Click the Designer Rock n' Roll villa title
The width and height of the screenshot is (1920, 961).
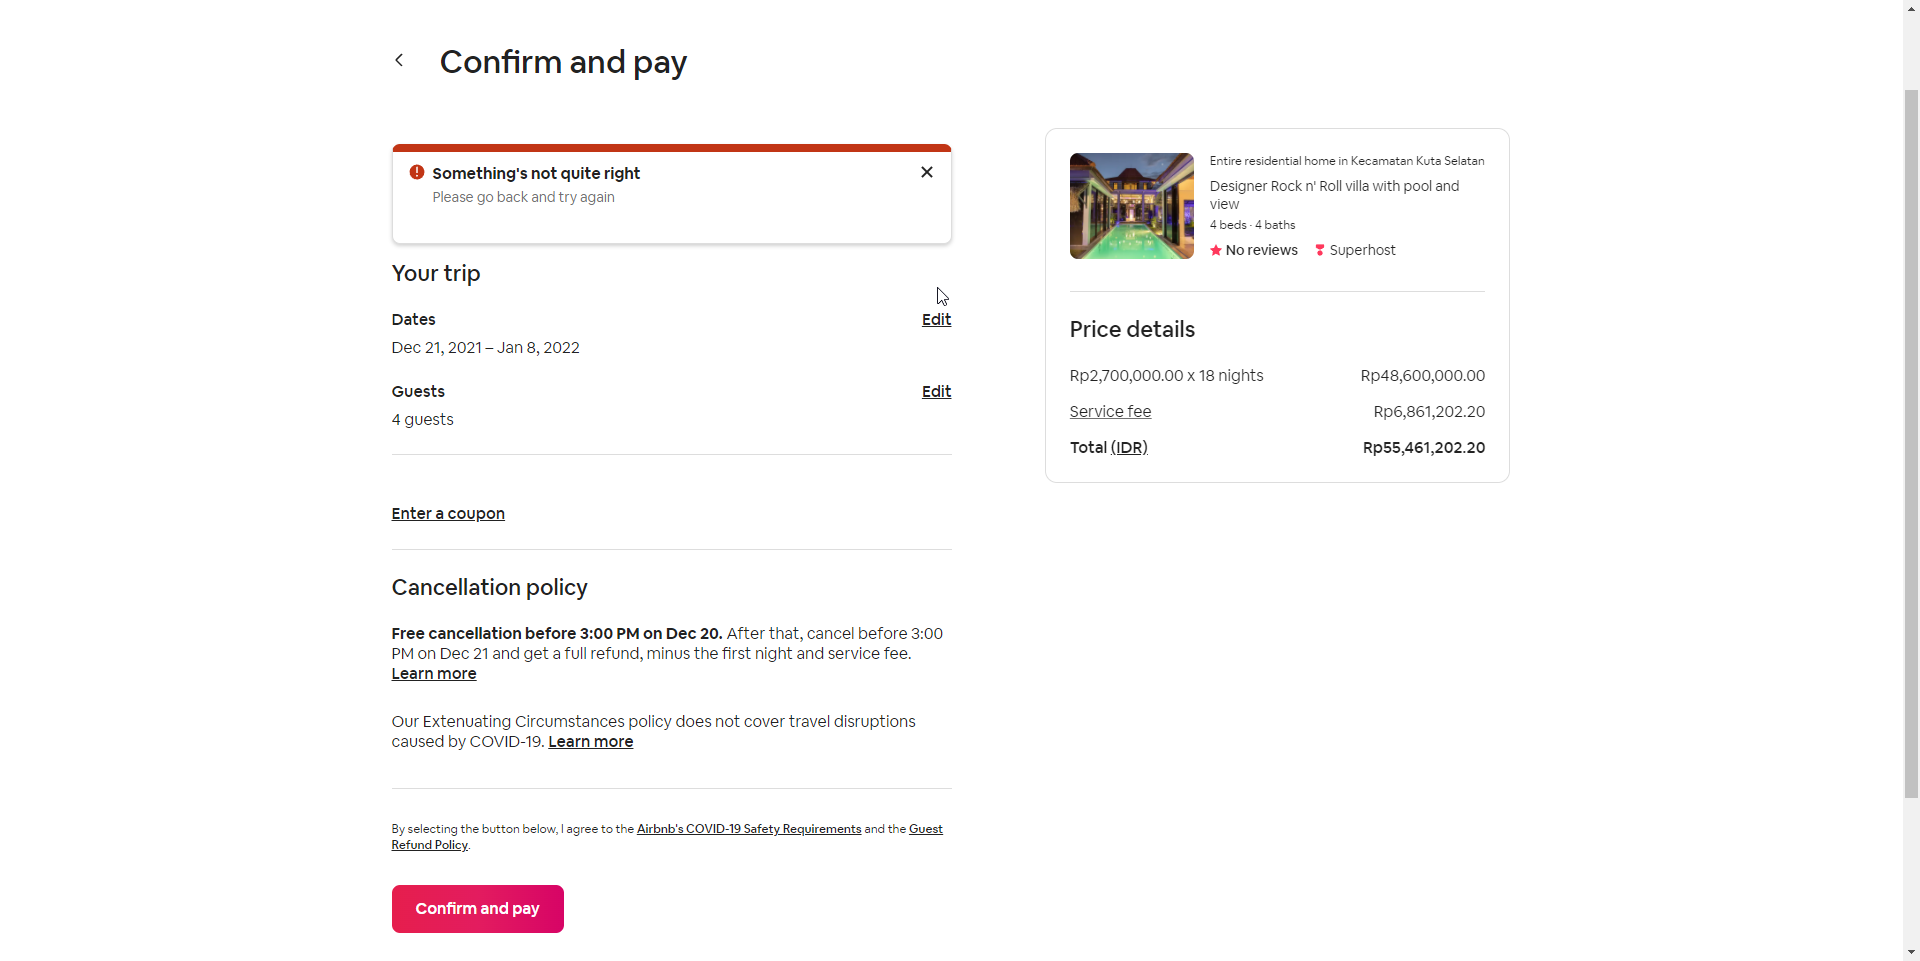coord(1334,195)
